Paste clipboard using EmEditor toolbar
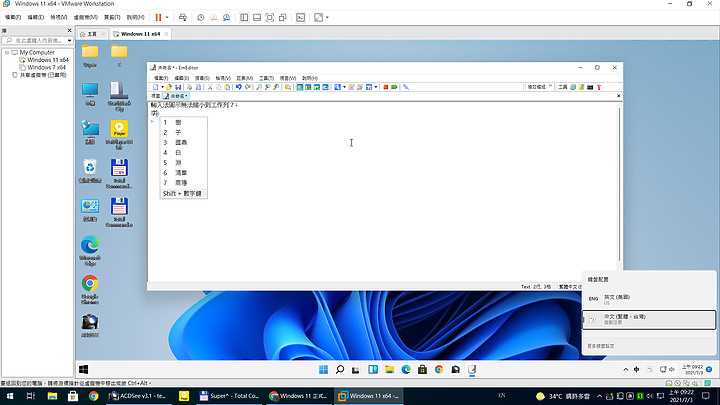 pyautogui.click(x=227, y=87)
